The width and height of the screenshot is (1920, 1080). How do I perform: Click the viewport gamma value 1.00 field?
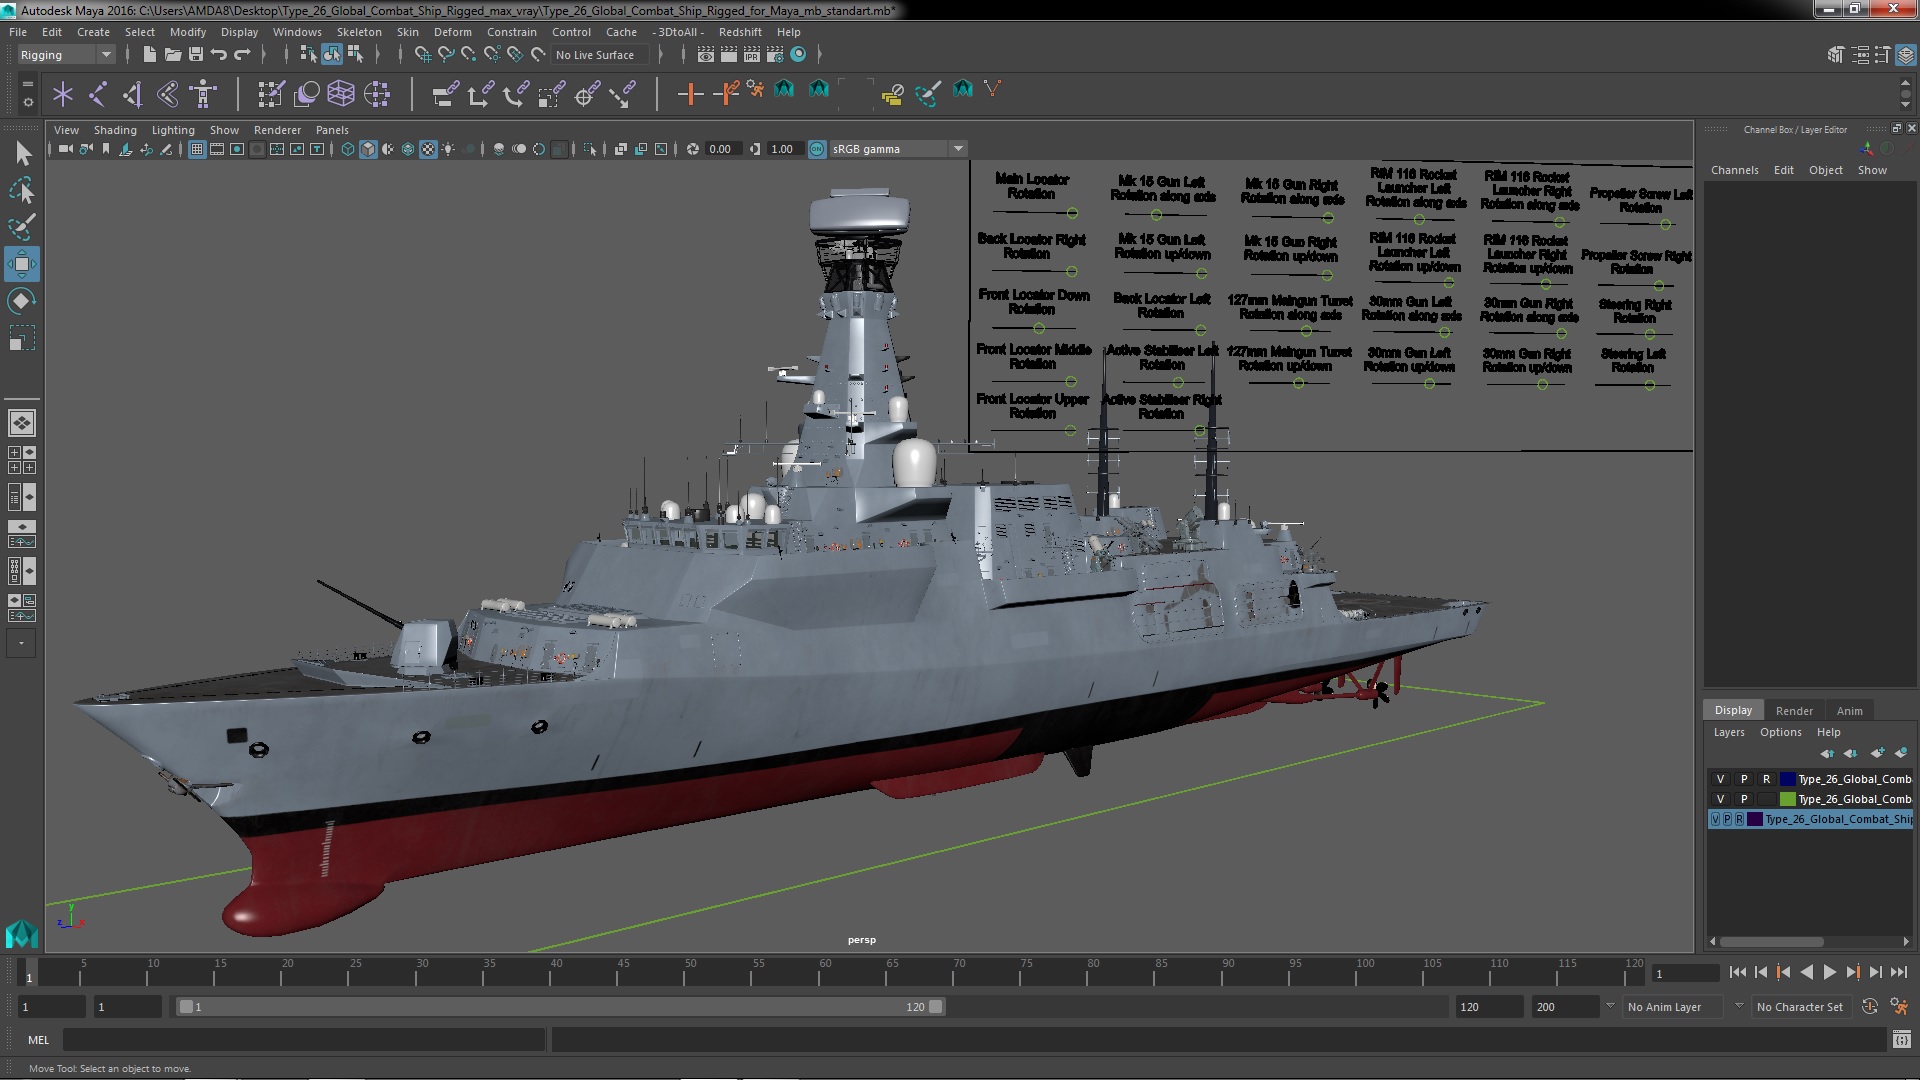coord(784,149)
